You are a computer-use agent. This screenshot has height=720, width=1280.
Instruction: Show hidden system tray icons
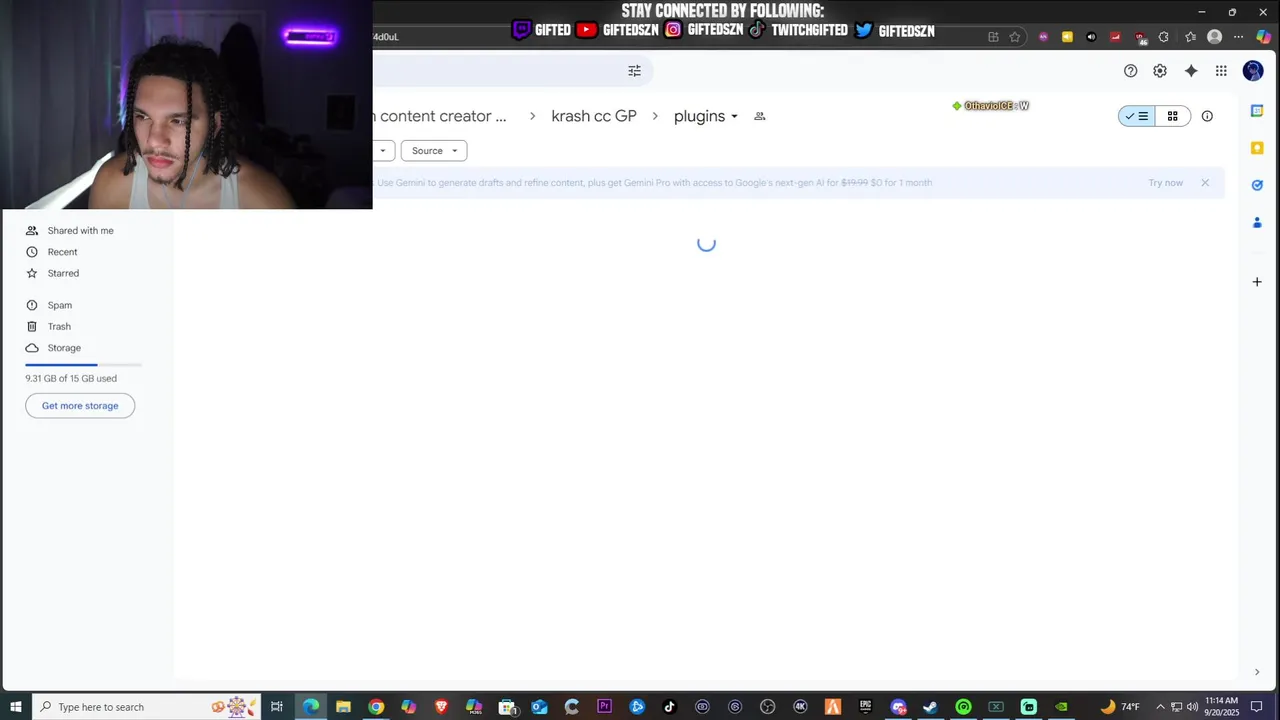pos(1160,707)
